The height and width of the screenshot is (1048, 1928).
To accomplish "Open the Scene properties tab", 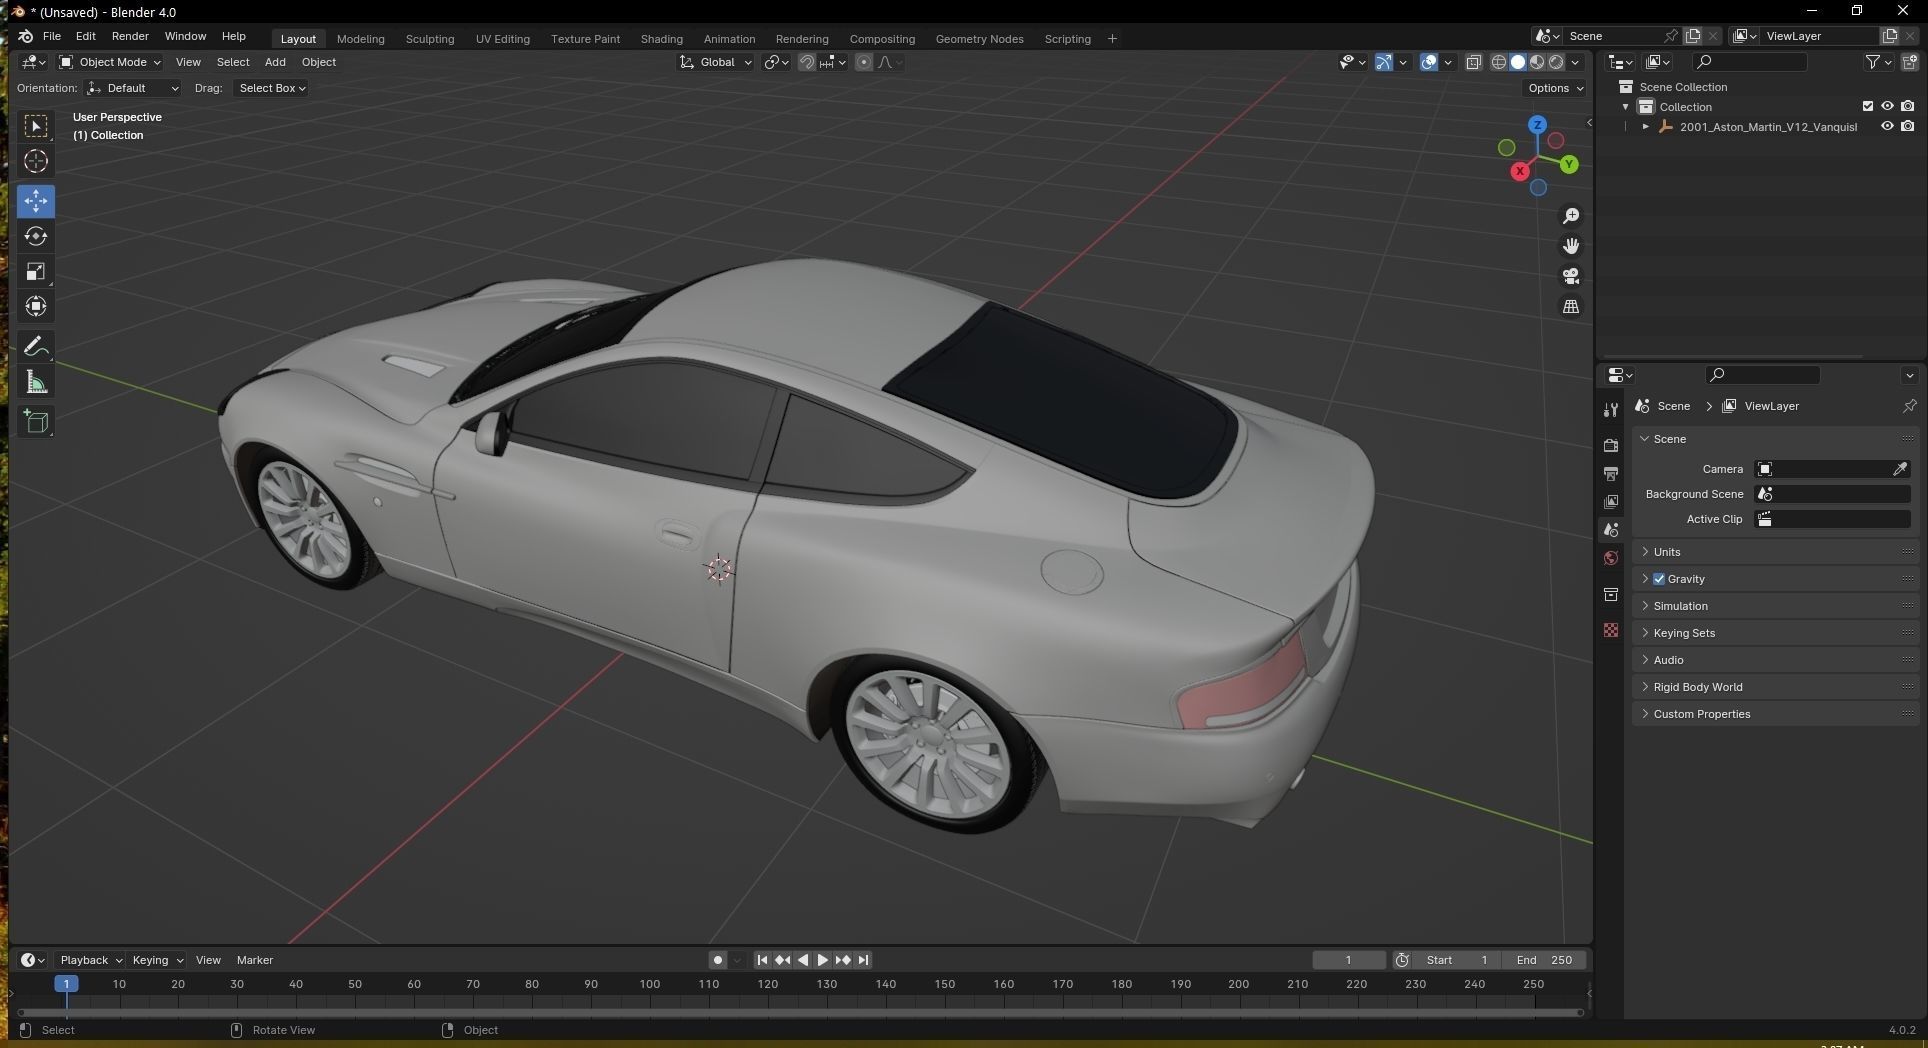I will (x=1610, y=529).
